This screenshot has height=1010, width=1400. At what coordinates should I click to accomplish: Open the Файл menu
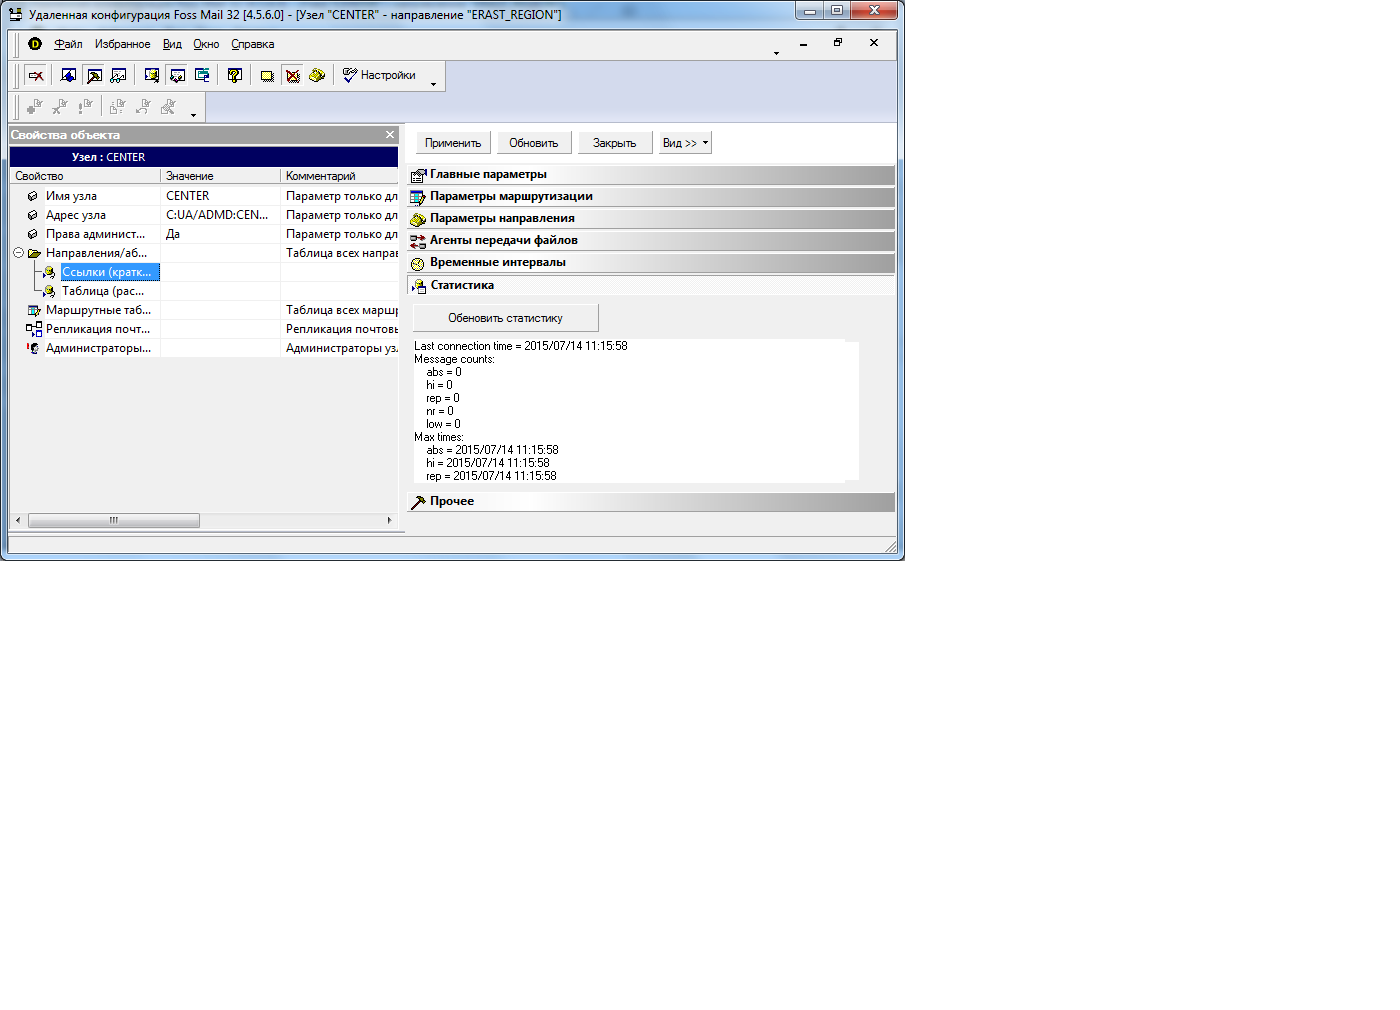click(x=68, y=44)
